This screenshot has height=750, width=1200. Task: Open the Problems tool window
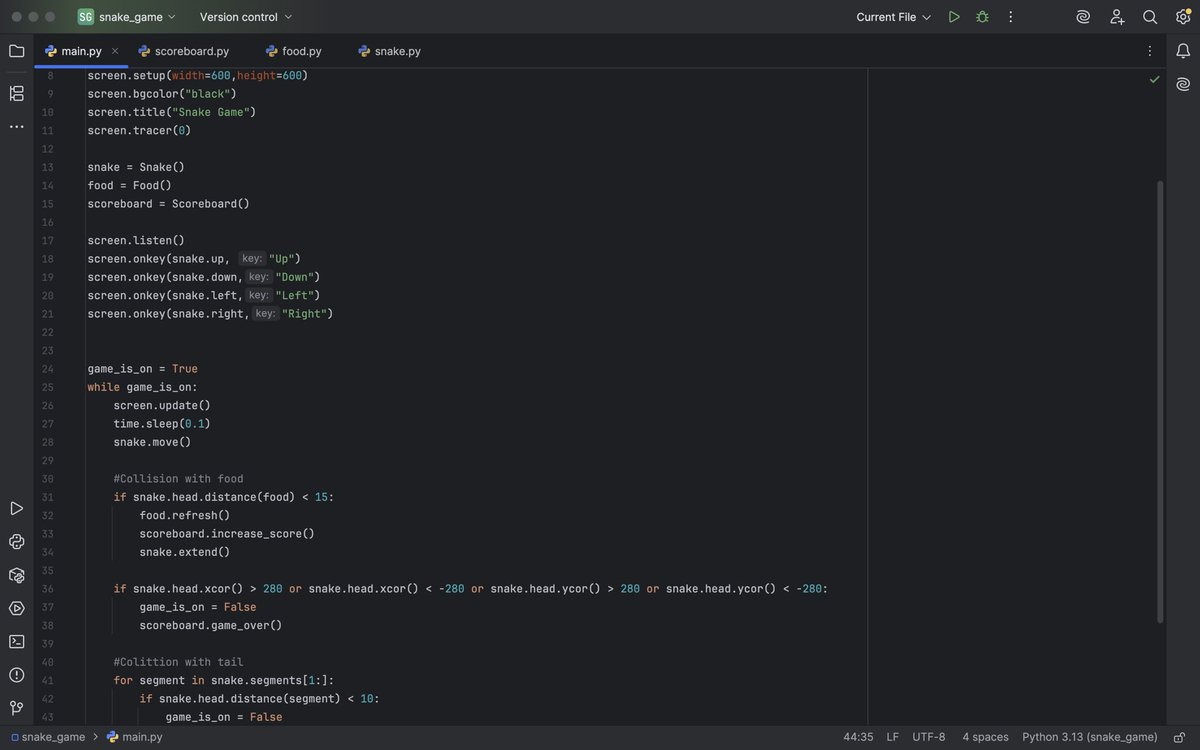click(x=16, y=675)
